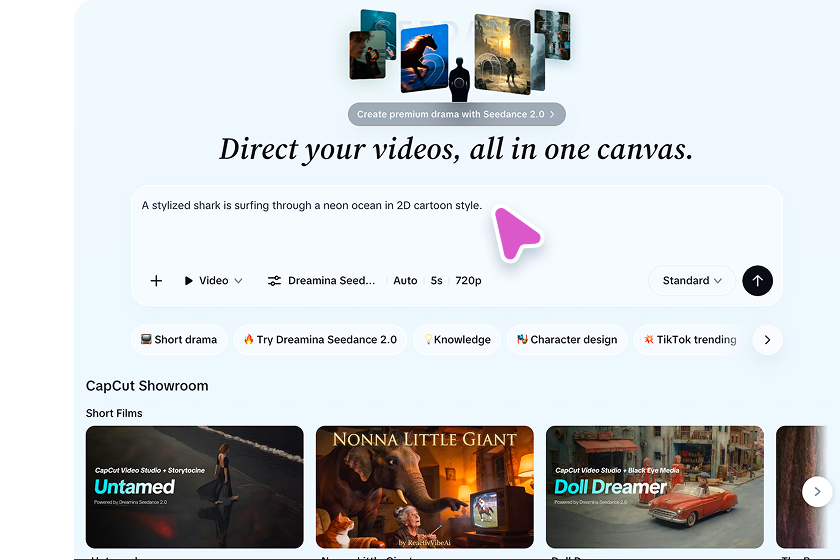
Task: Click the Short Films label
Action: click(x=114, y=413)
